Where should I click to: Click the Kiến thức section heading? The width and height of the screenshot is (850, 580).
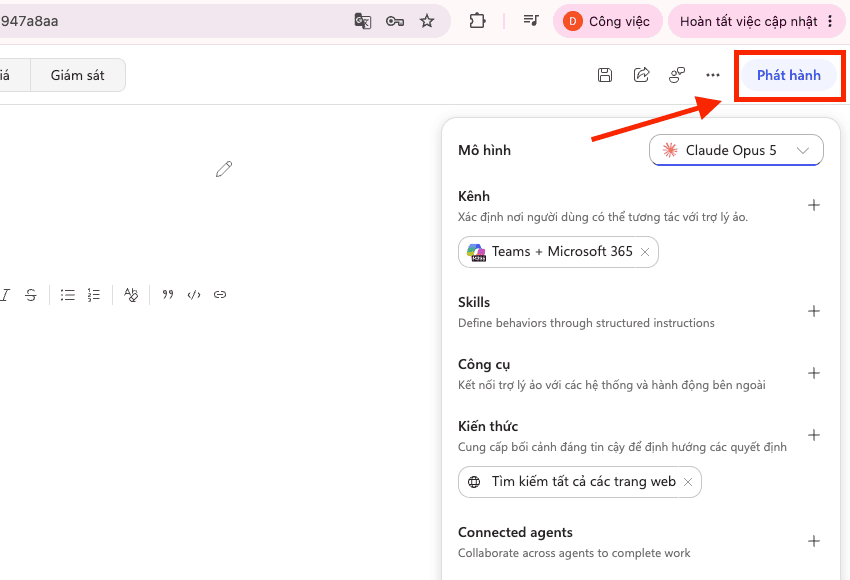pyautogui.click(x=488, y=426)
